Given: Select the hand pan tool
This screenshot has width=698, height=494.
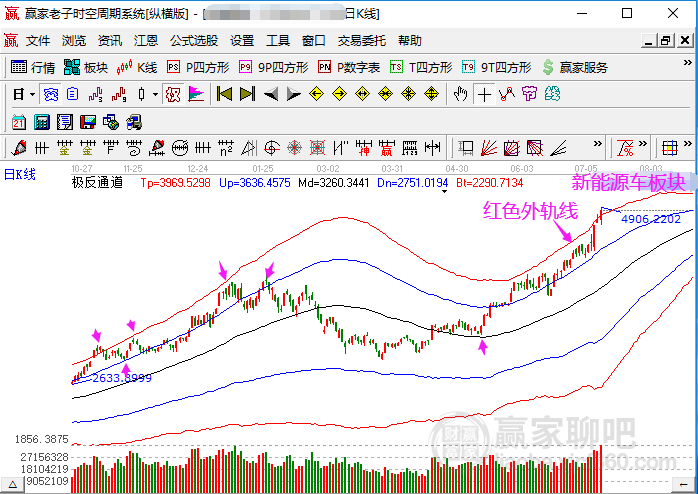Looking at the screenshot, I should [461, 94].
